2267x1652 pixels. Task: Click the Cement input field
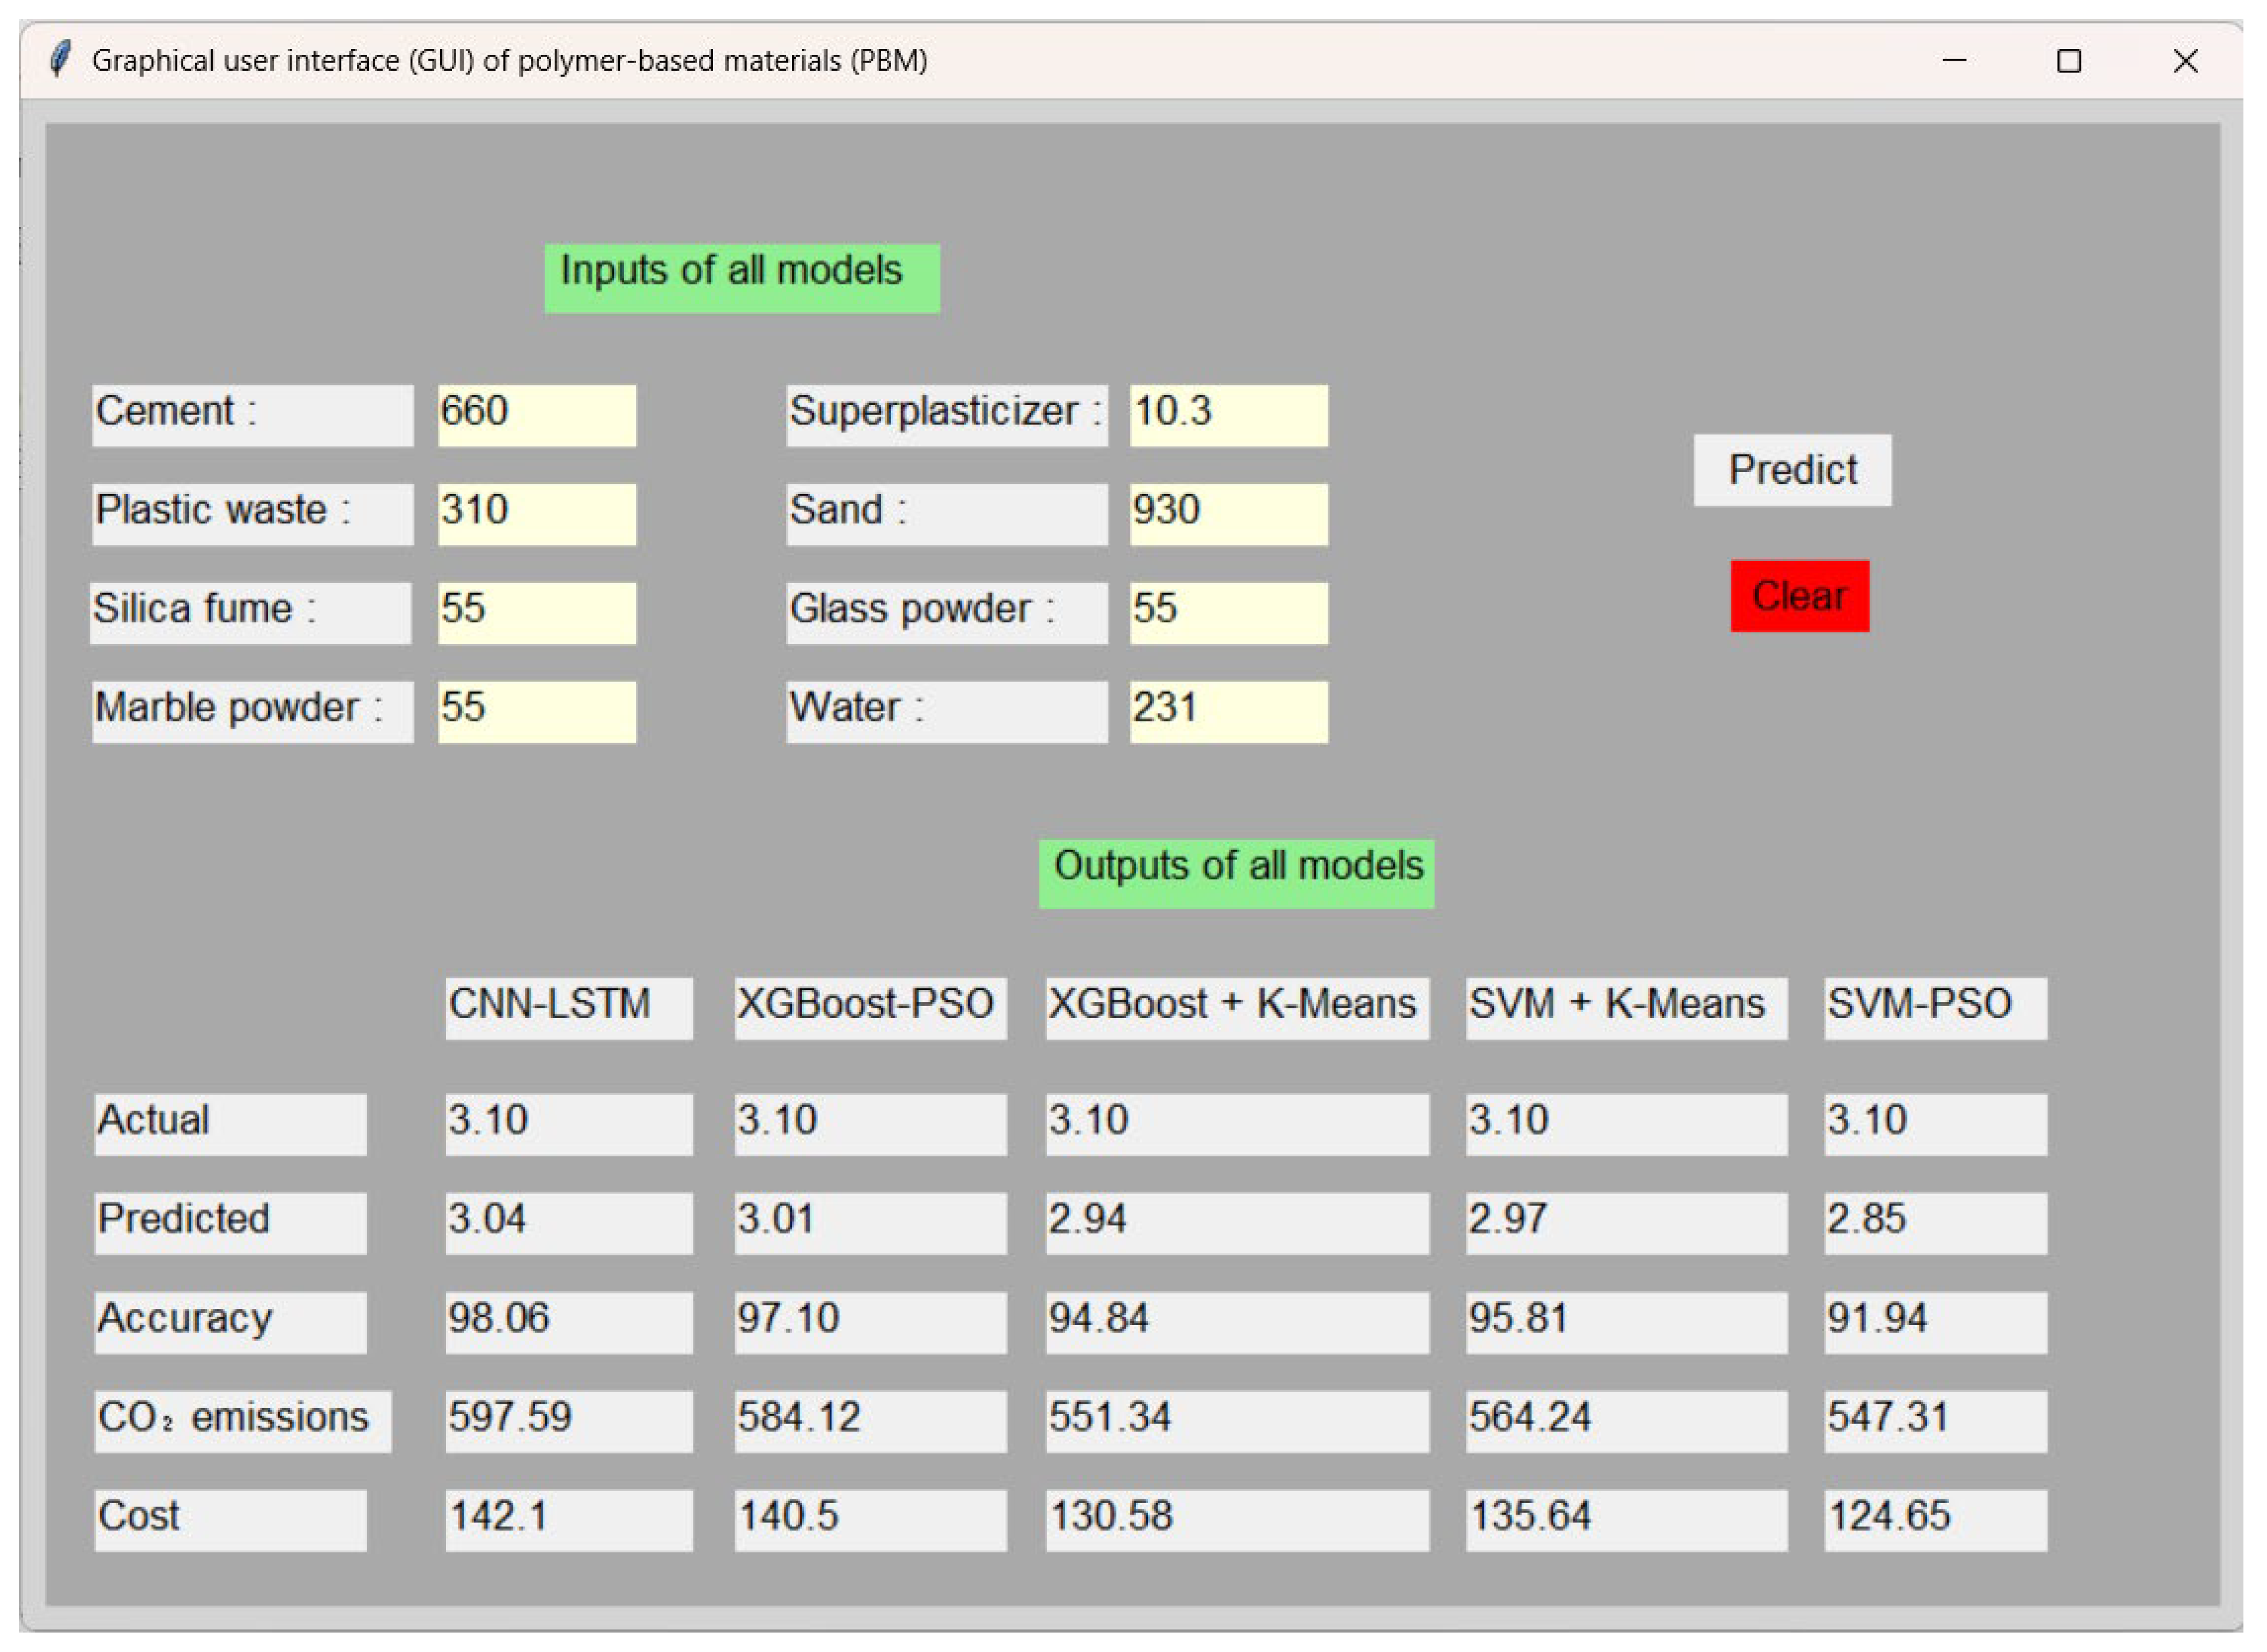[x=537, y=415]
